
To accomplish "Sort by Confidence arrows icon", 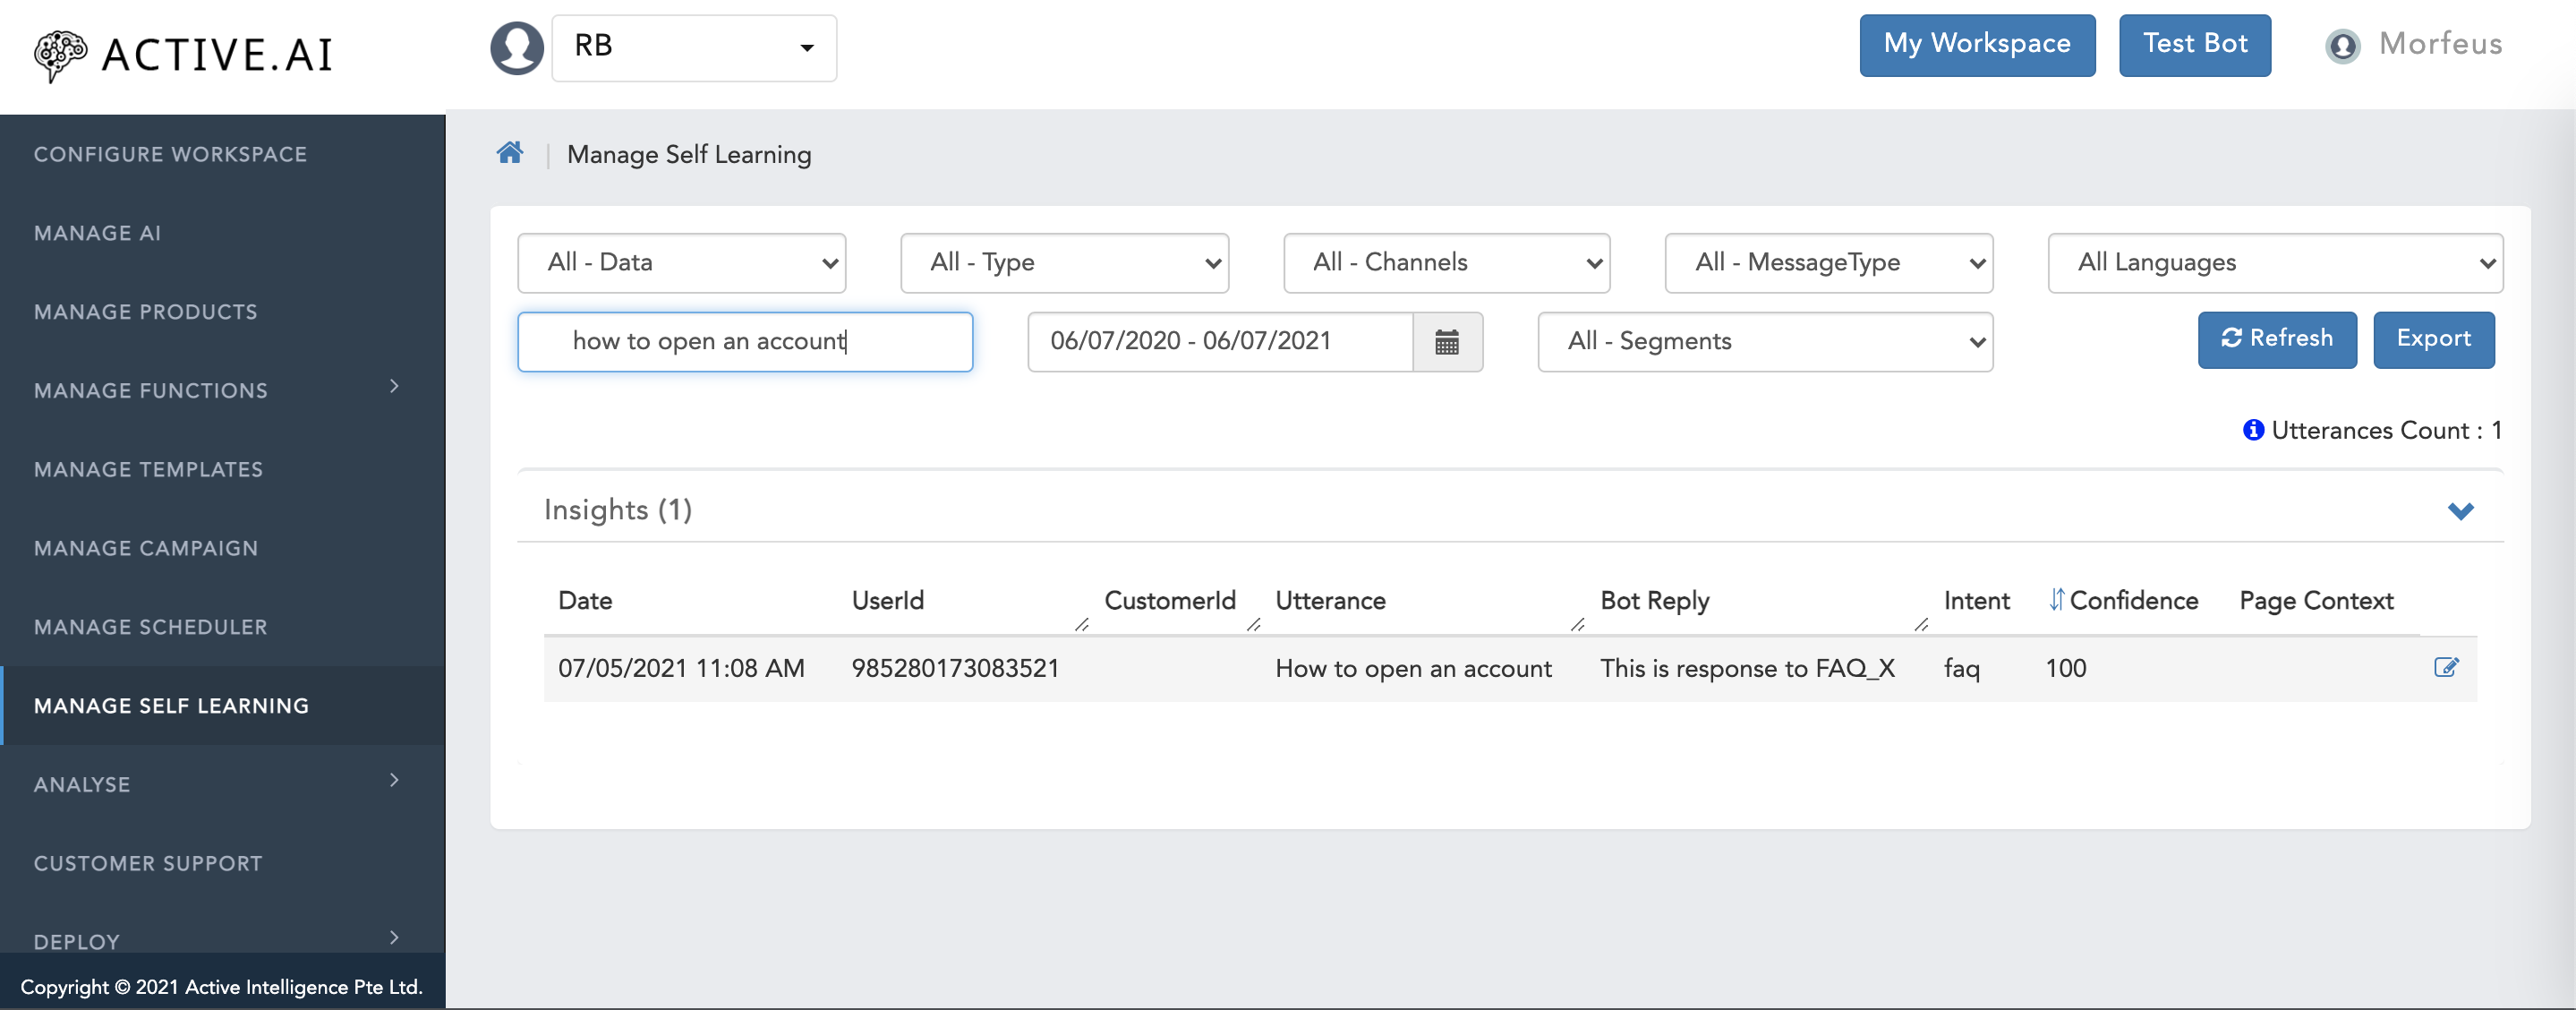I will (2056, 600).
